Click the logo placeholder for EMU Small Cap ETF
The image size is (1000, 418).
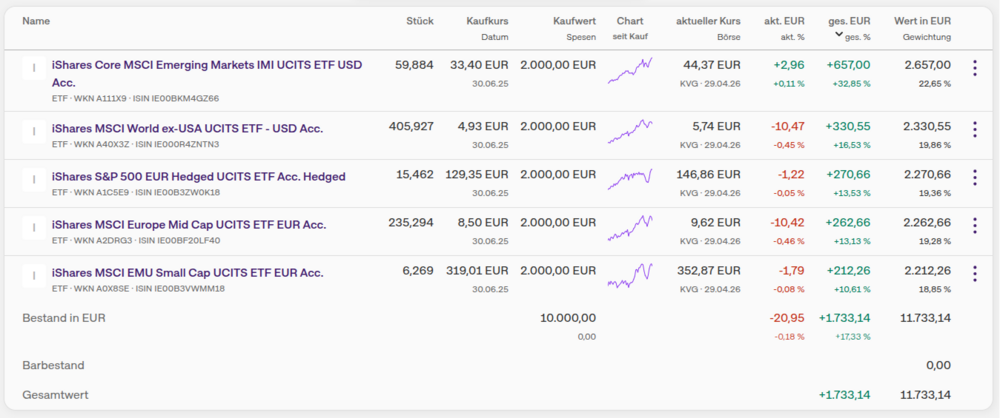coord(34,276)
